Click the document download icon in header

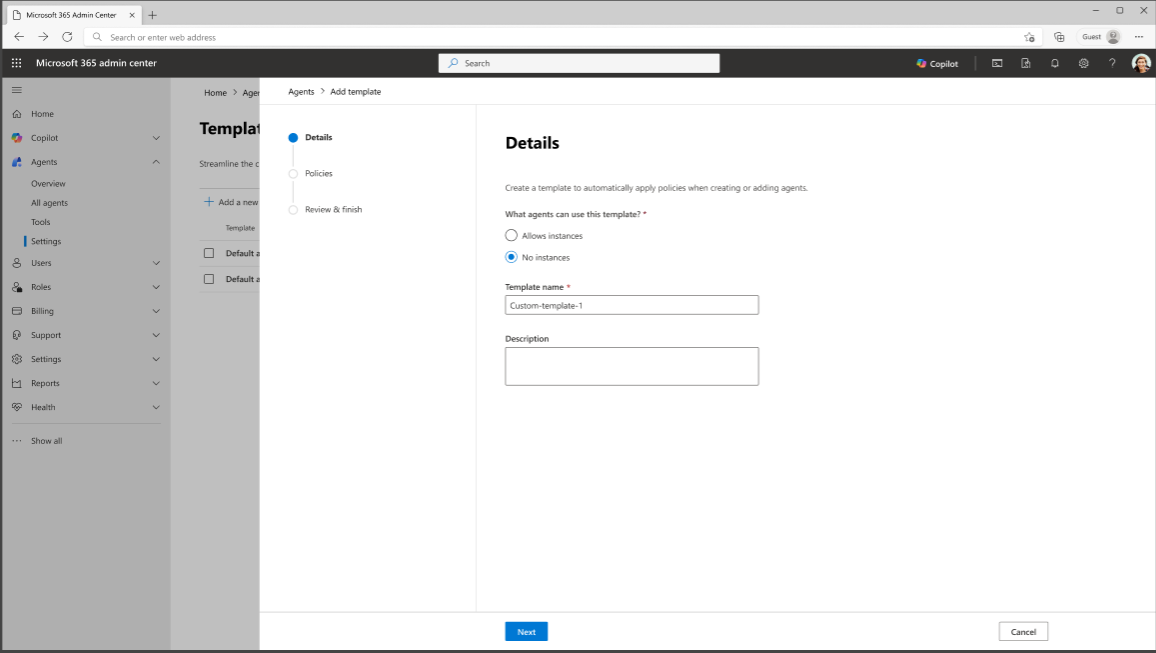pos(1026,63)
